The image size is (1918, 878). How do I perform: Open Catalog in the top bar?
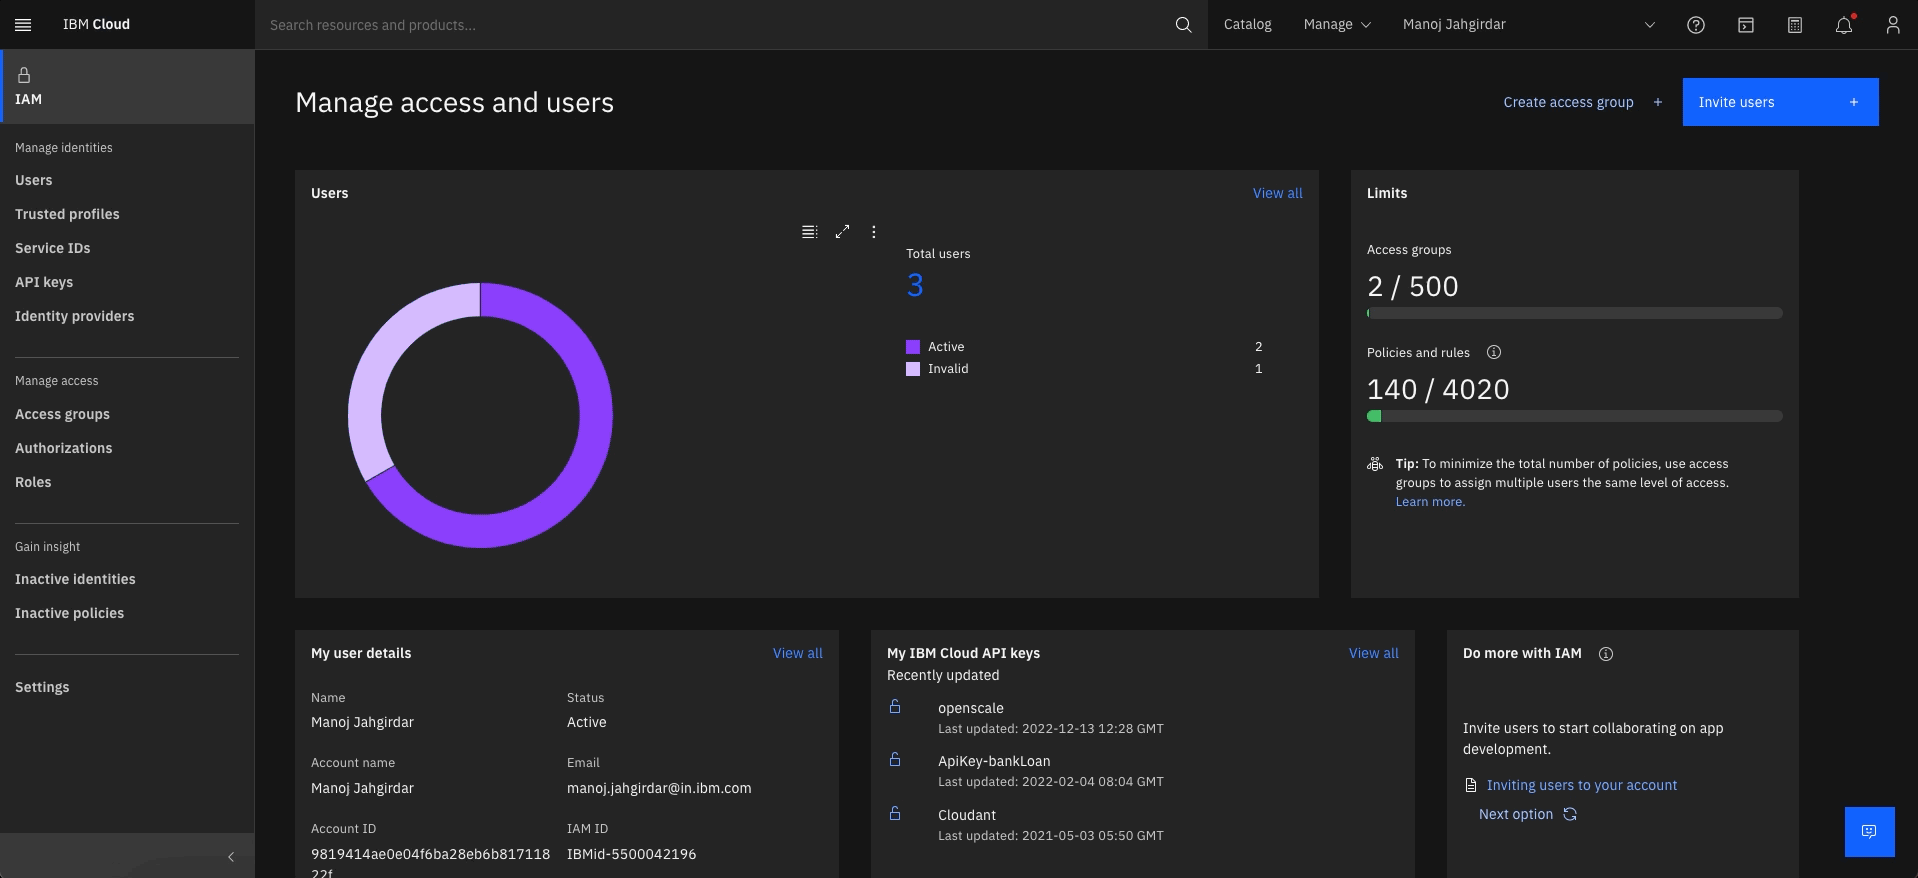[x=1248, y=24]
